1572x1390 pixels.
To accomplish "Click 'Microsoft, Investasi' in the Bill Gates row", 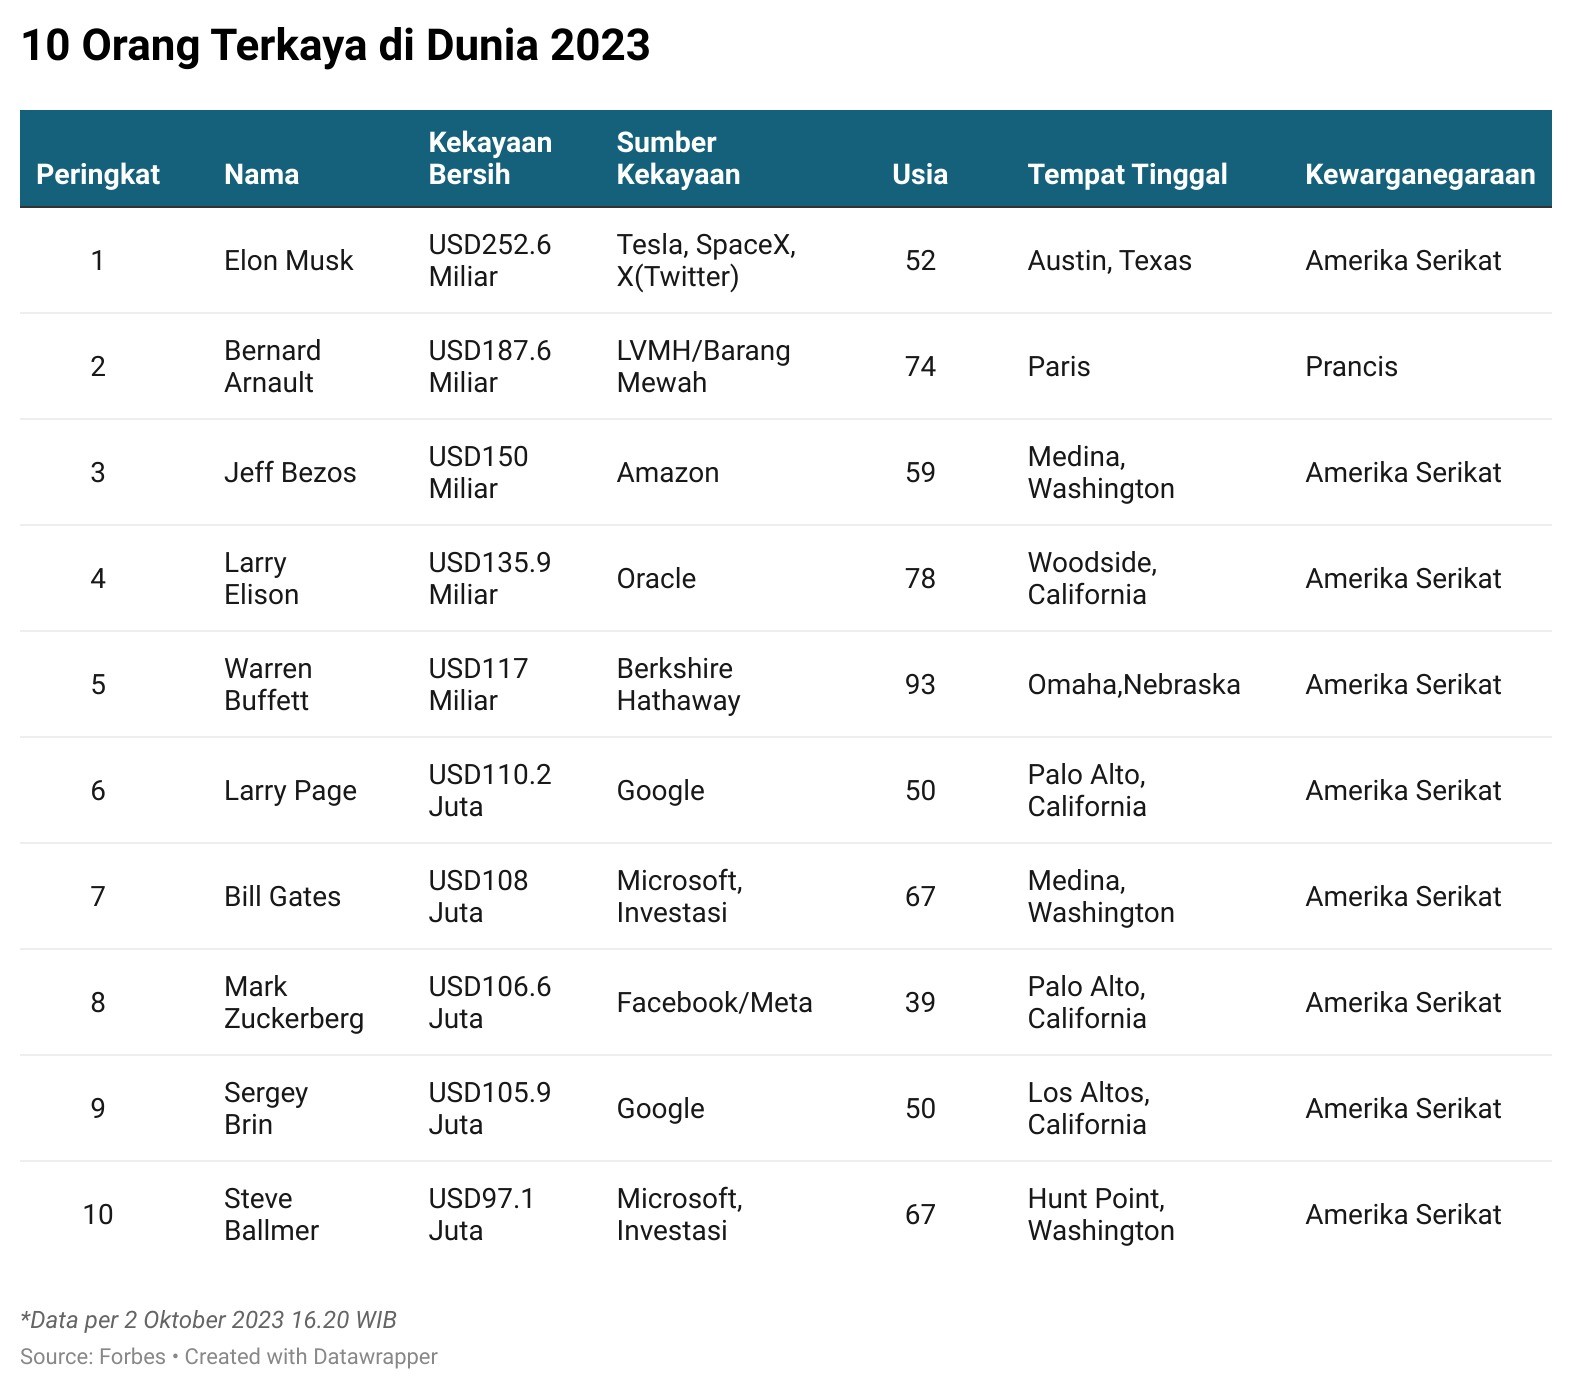I will coord(679,897).
